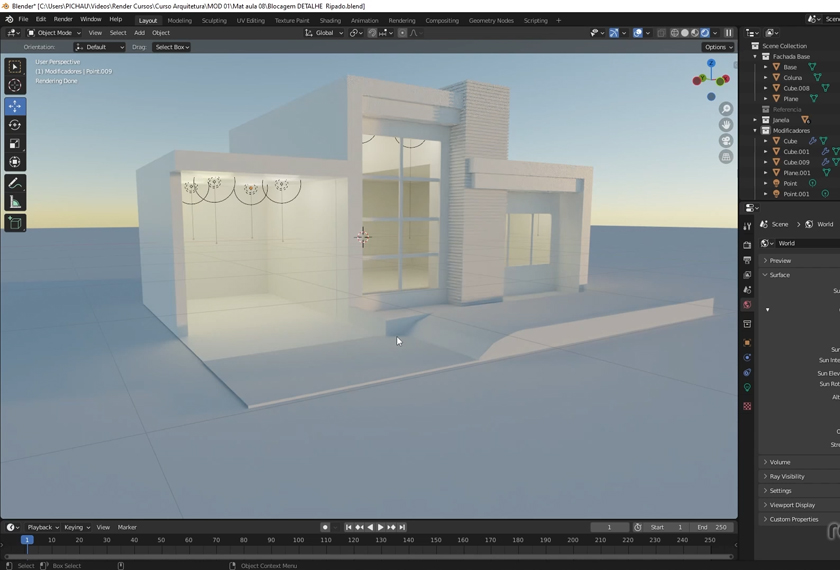This screenshot has height=570, width=840.
Task: Switch to rendered viewport shading
Action: (705, 33)
